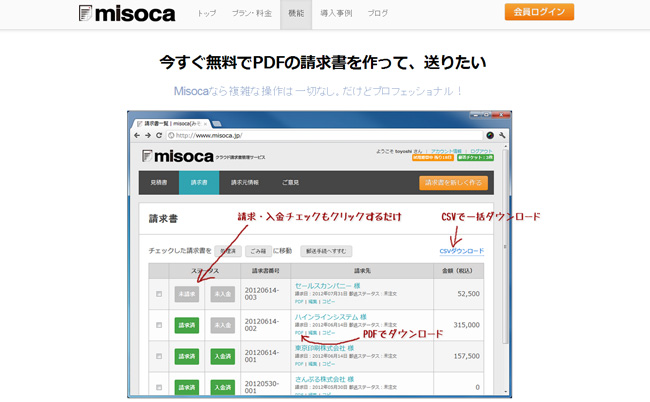Click コピー under 東京印刷株式会社 様
Viewport: 650px width, 402px height.
[x=328, y=364]
